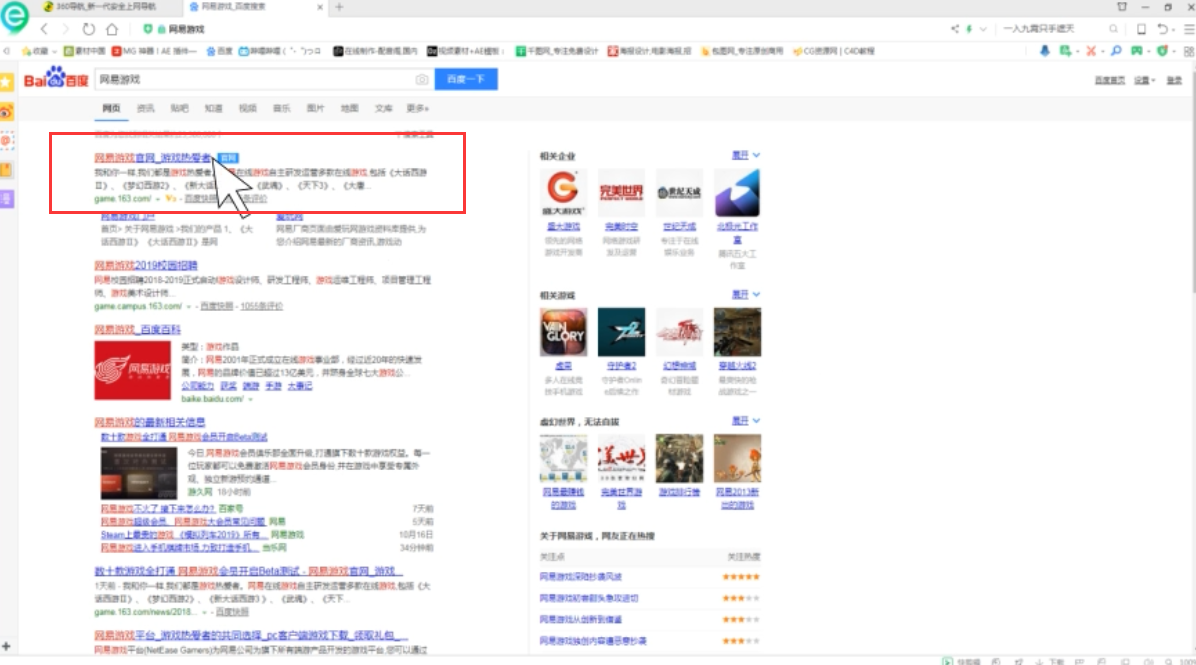
Task: Click the blue magnifier extension icon
Action: click(1116, 51)
